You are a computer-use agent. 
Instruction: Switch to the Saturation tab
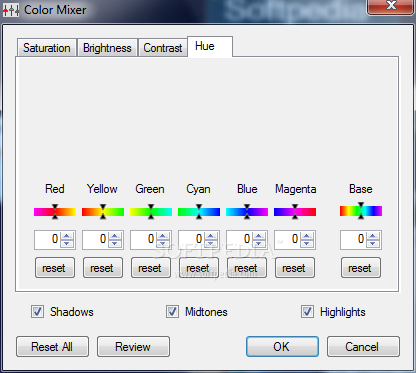point(47,48)
